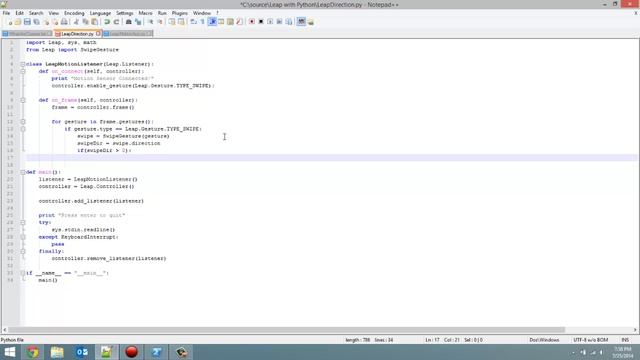
Task: Click the Replace toolbar icon
Action: [138, 22]
